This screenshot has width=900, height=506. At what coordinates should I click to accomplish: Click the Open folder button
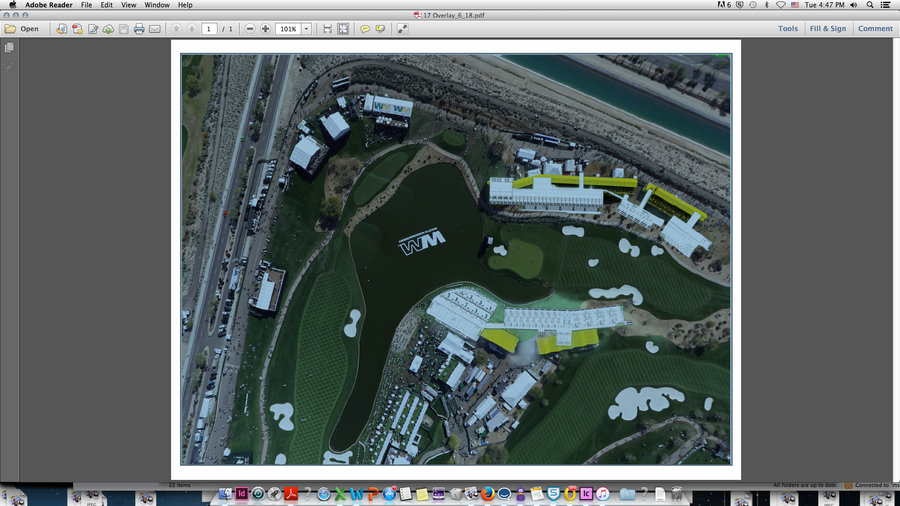[22, 29]
